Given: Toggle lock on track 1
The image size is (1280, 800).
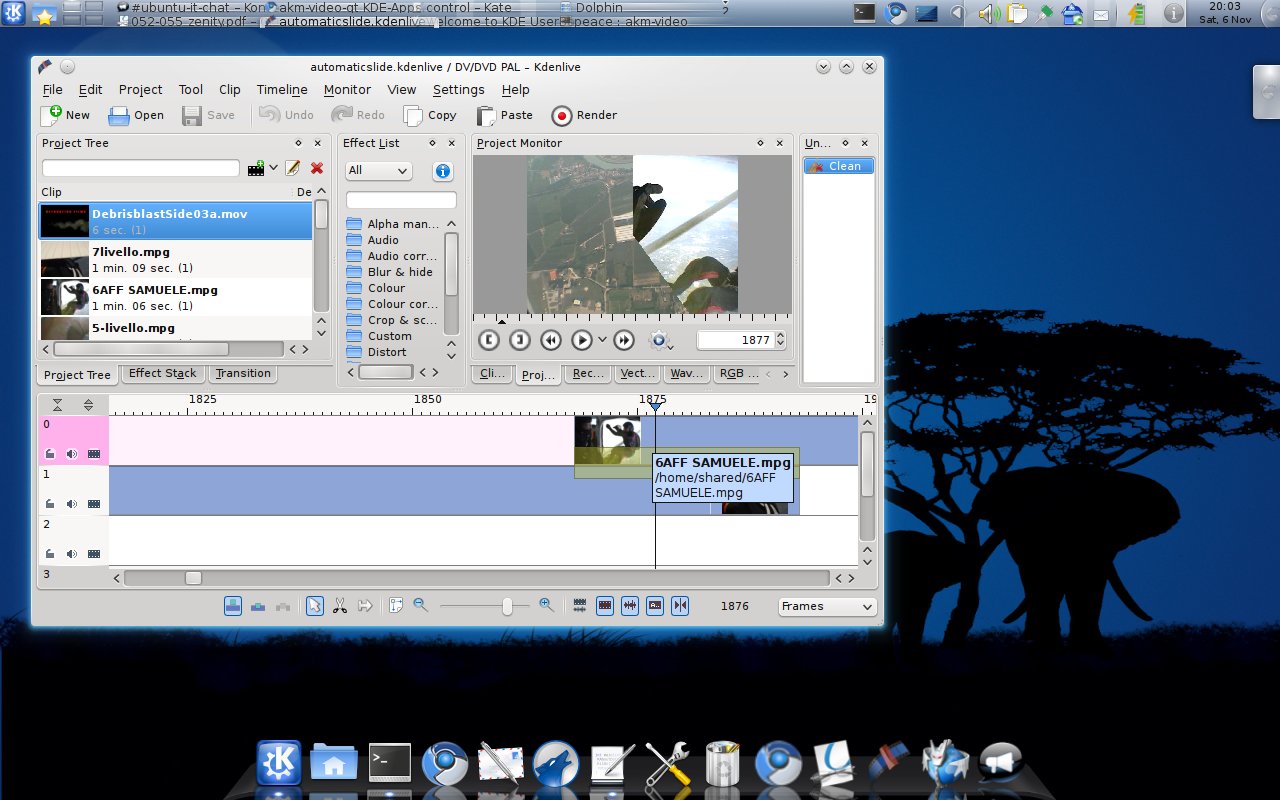Looking at the screenshot, I should point(50,504).
